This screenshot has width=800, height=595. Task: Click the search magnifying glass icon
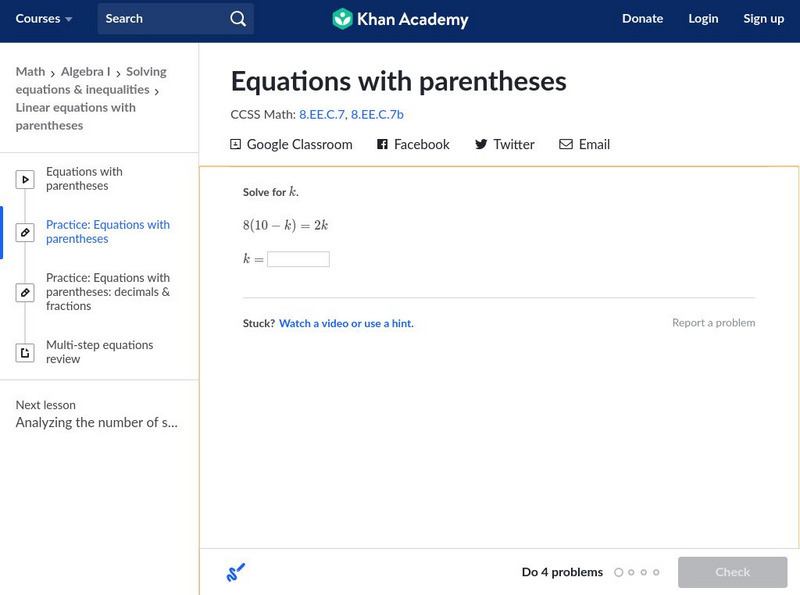pos(237,18)
